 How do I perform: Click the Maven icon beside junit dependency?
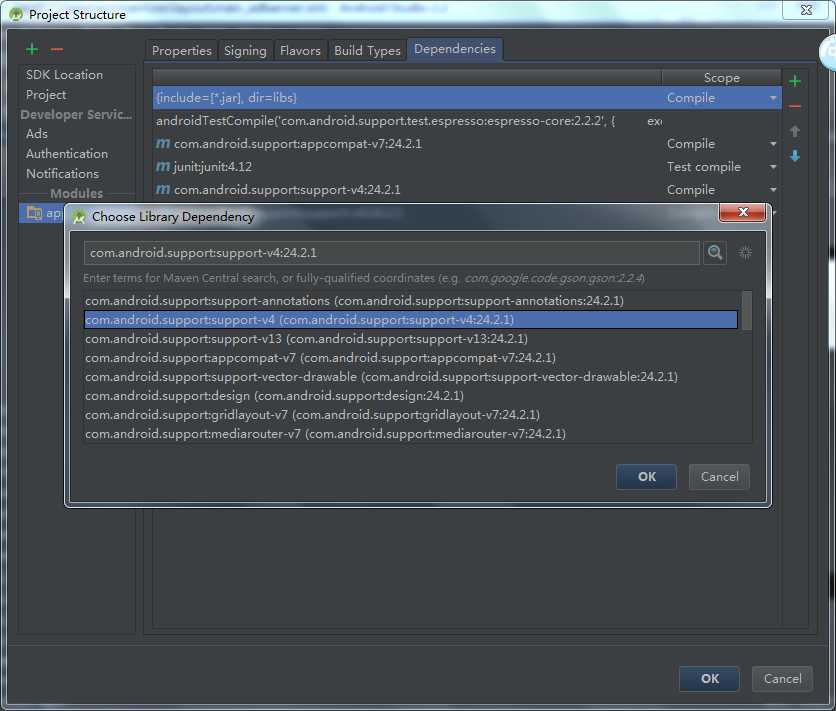(163, 166)
